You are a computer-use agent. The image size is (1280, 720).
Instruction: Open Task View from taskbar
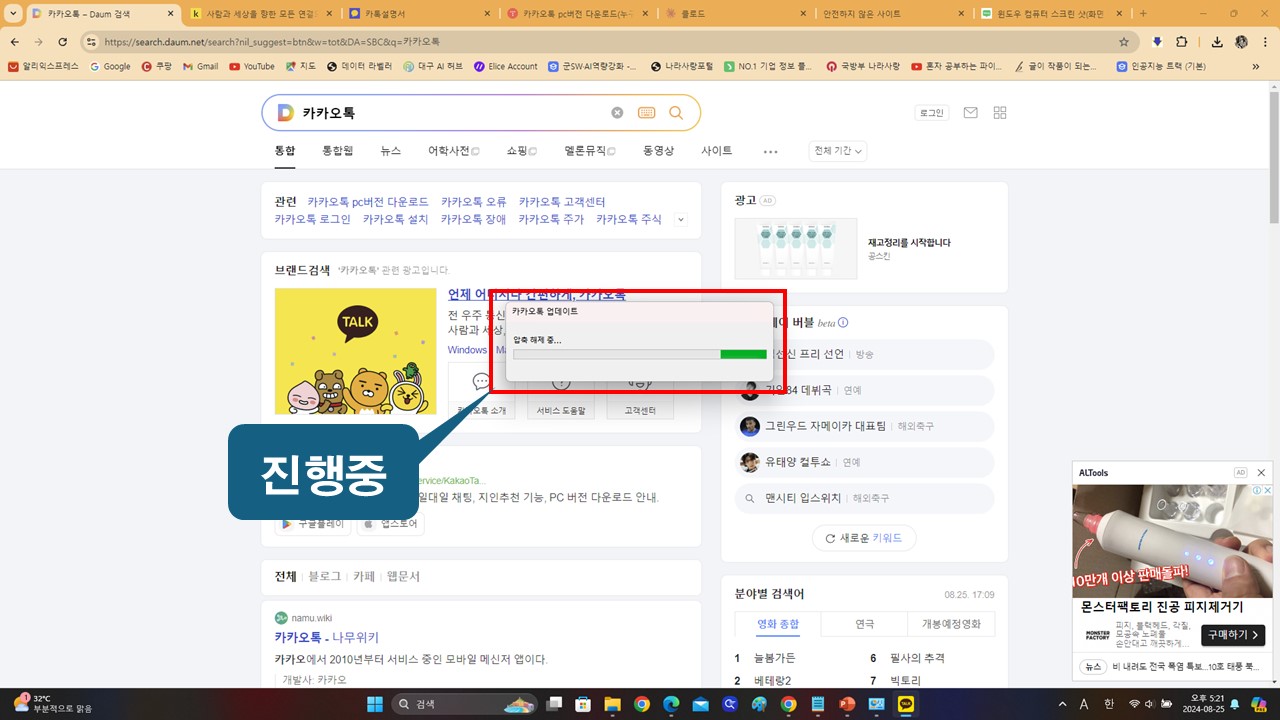pyautogui.click(x=553, y=704)
